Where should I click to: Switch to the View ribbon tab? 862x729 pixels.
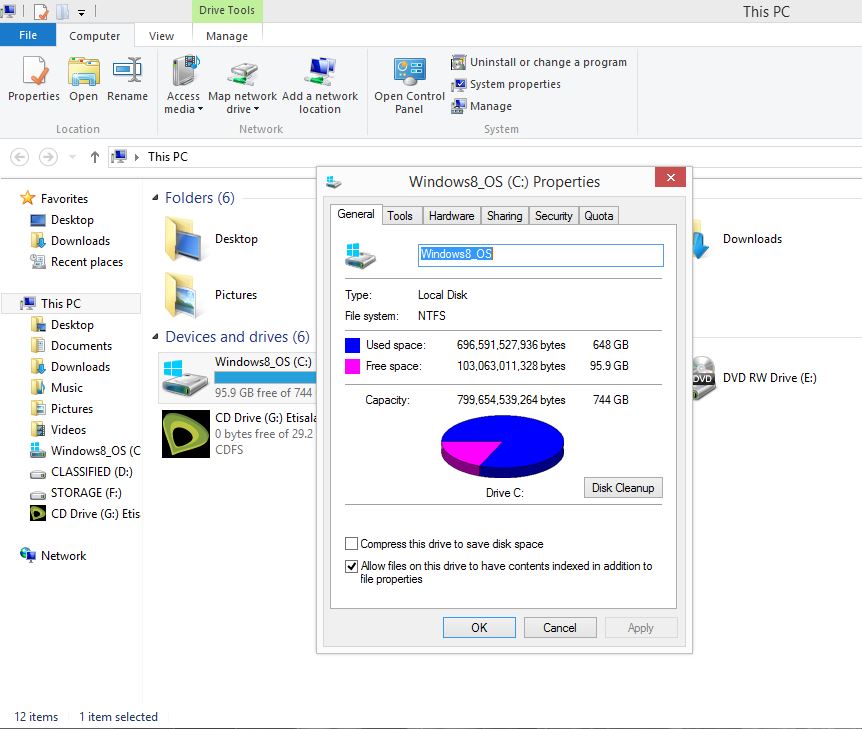pos(162,36)
